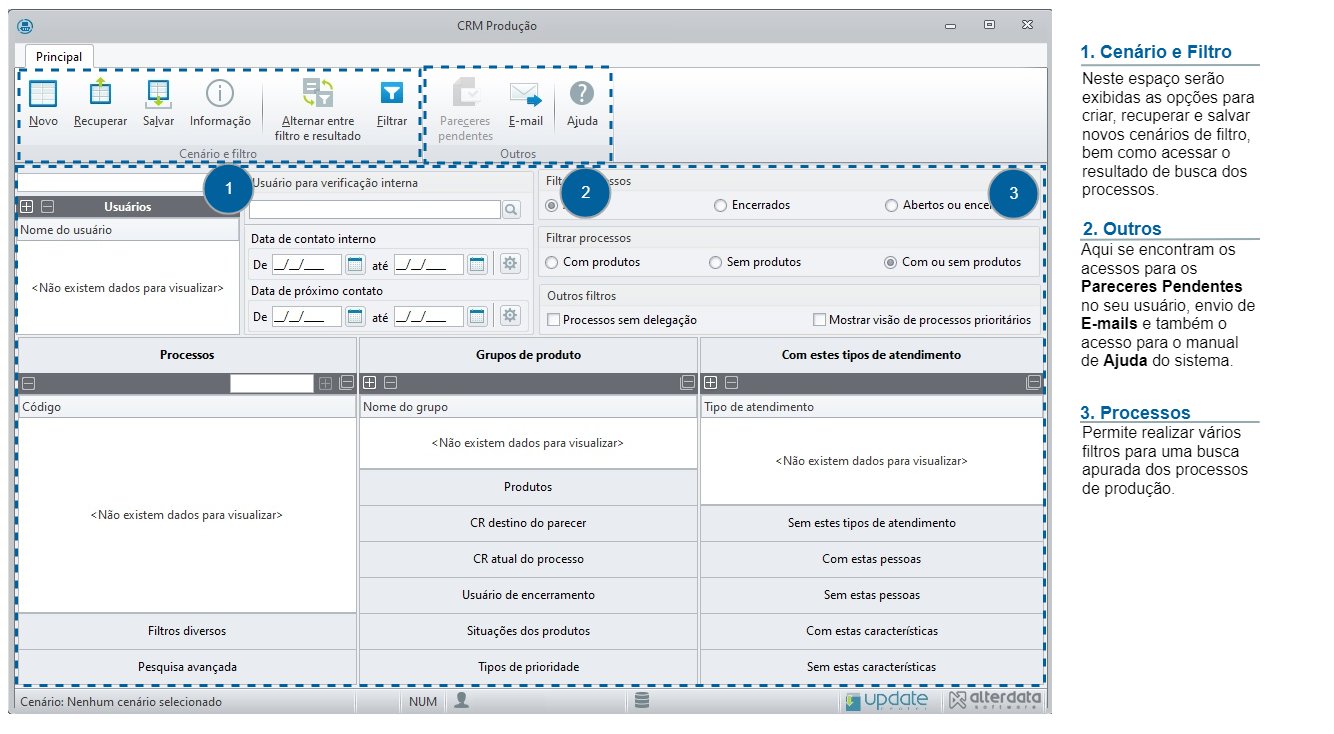Collapse all in Usuários panel minus button
Screen dimensions: 1334x734
47,207
